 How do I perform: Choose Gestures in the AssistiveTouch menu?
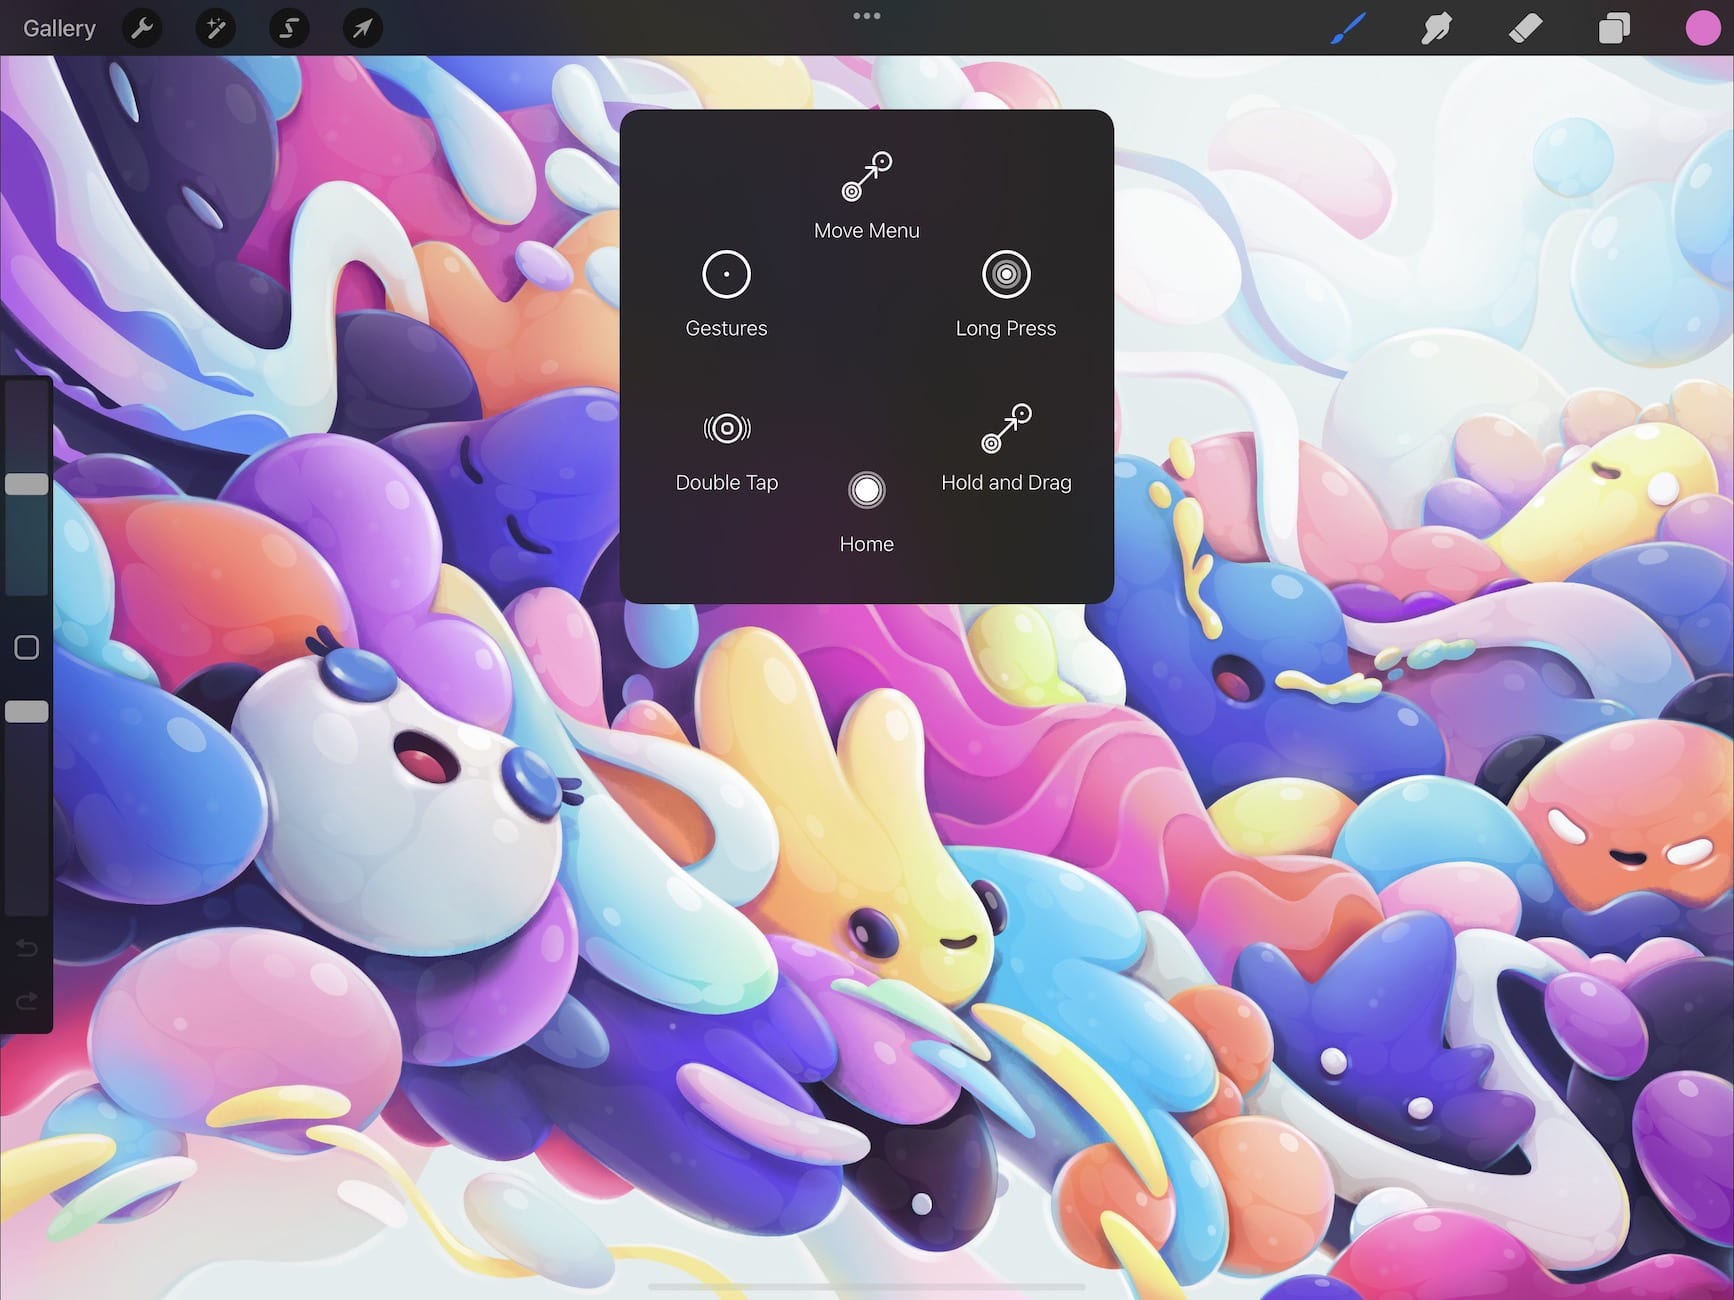(726, 294)
